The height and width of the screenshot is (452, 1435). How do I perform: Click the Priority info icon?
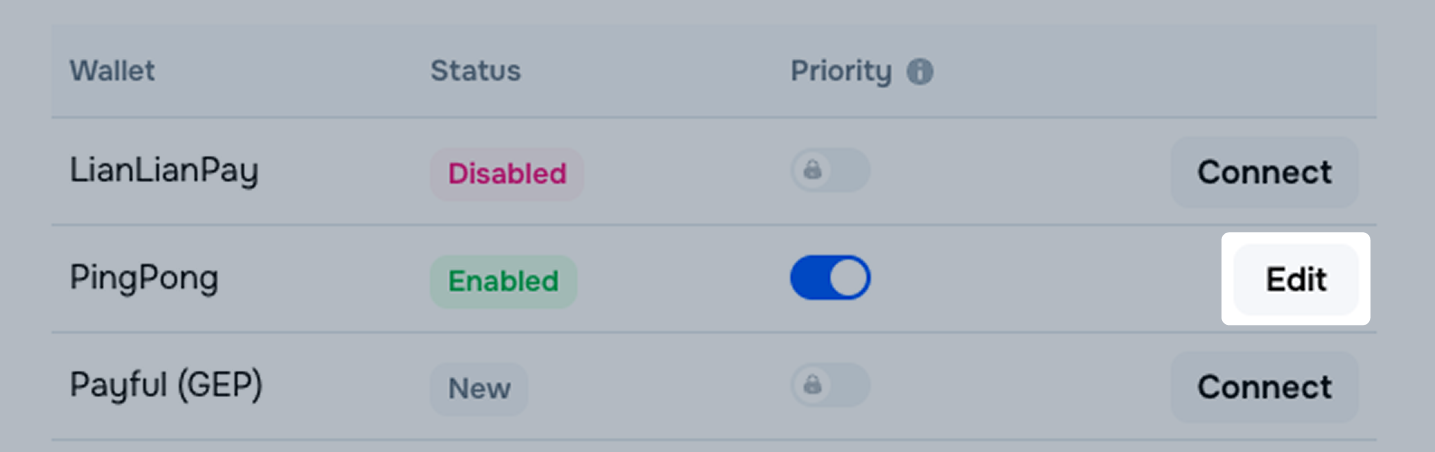coord(919,72)
